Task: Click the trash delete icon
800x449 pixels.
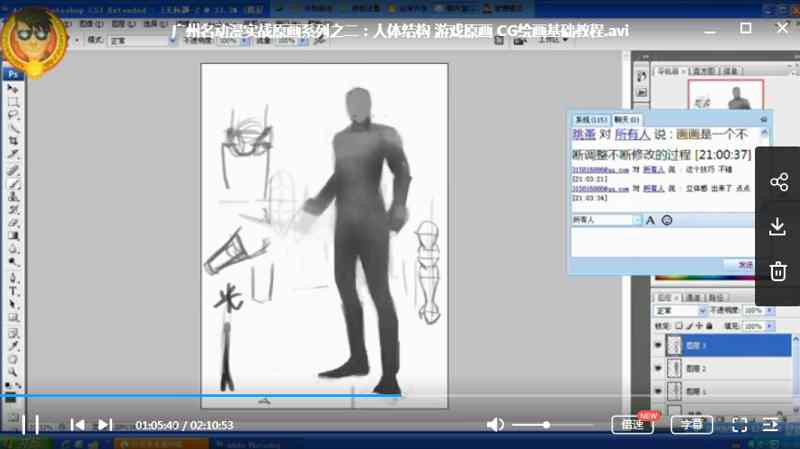Action: click(778, 271)
